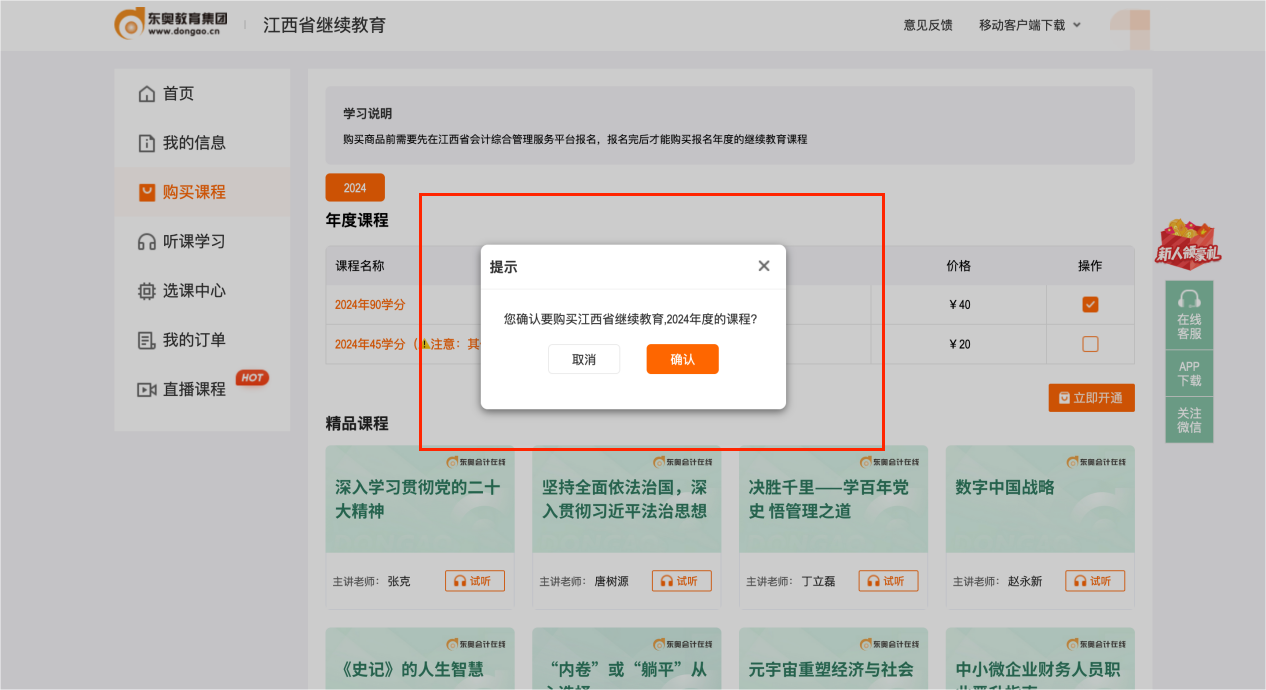Expand the 移动客户端下载 dropdown

coord(1030,24)
